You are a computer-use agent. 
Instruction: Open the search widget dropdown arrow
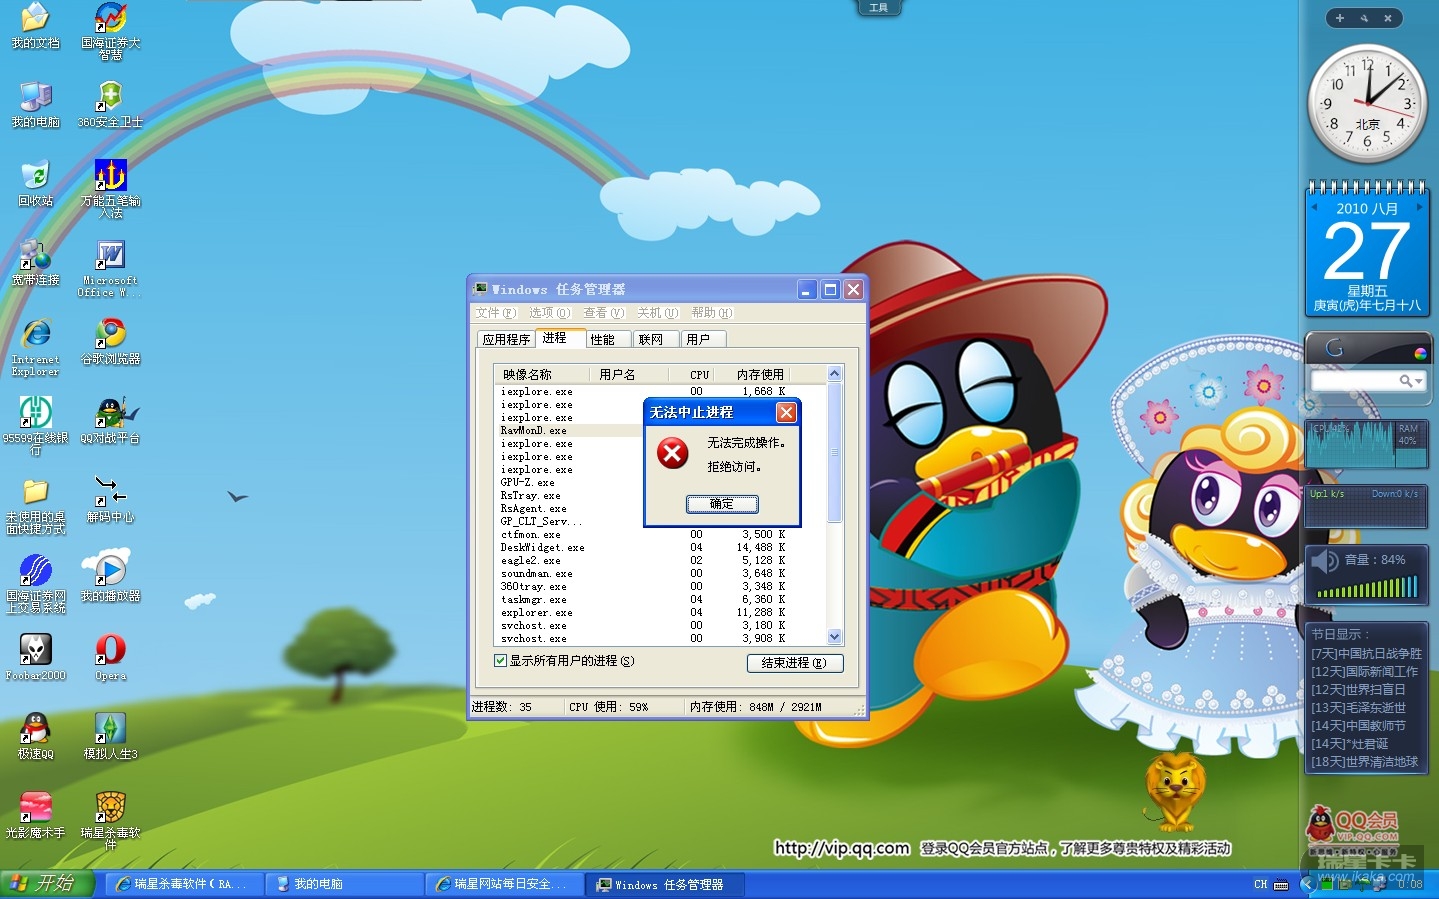tap(1418, 381)
